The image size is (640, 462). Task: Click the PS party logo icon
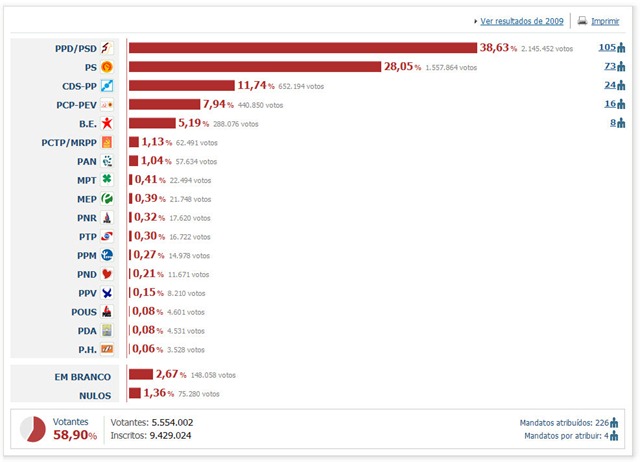coord(107,67)
